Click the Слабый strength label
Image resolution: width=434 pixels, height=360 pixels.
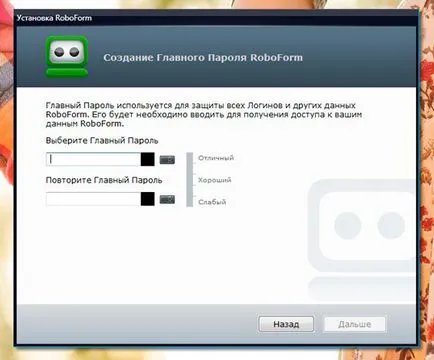(x=212, y=202)
